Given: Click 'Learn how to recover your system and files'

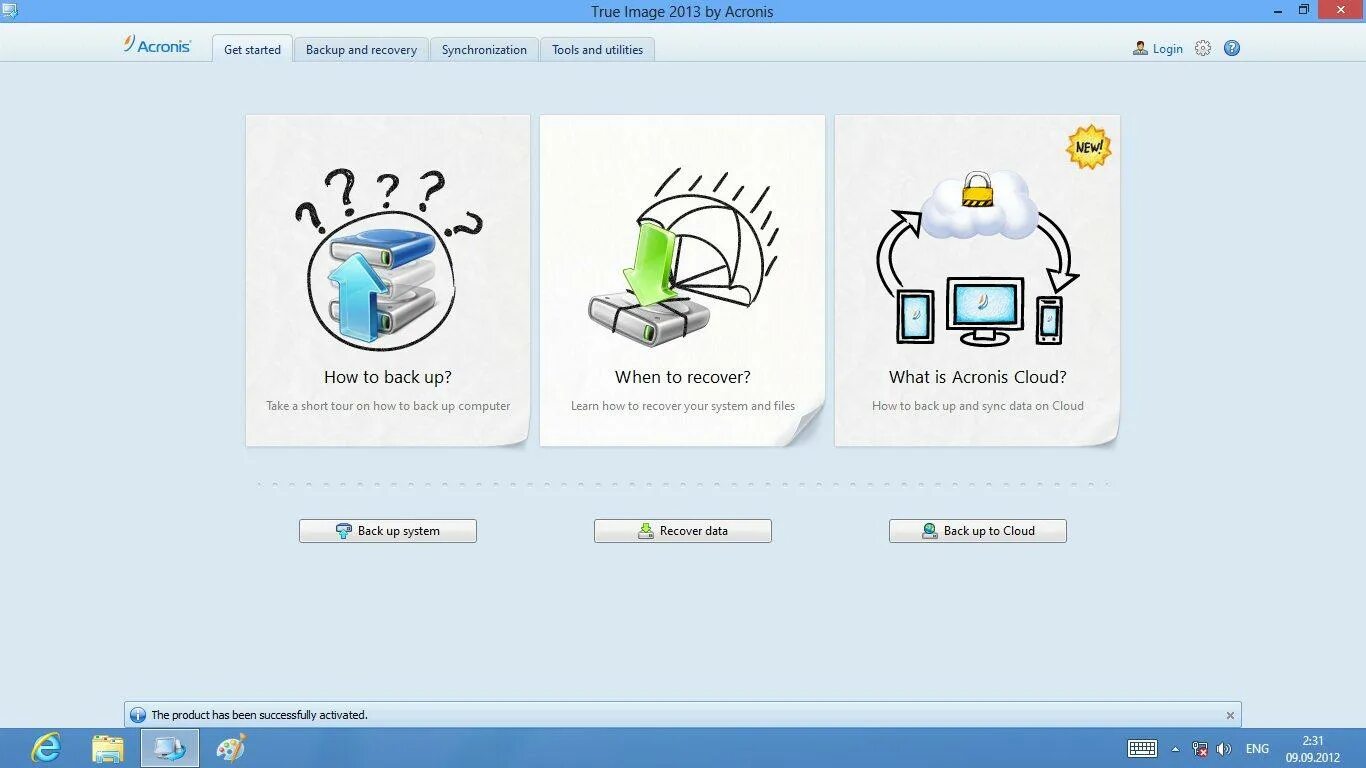Looking at the screenshot, I should (x=683, y=406).
